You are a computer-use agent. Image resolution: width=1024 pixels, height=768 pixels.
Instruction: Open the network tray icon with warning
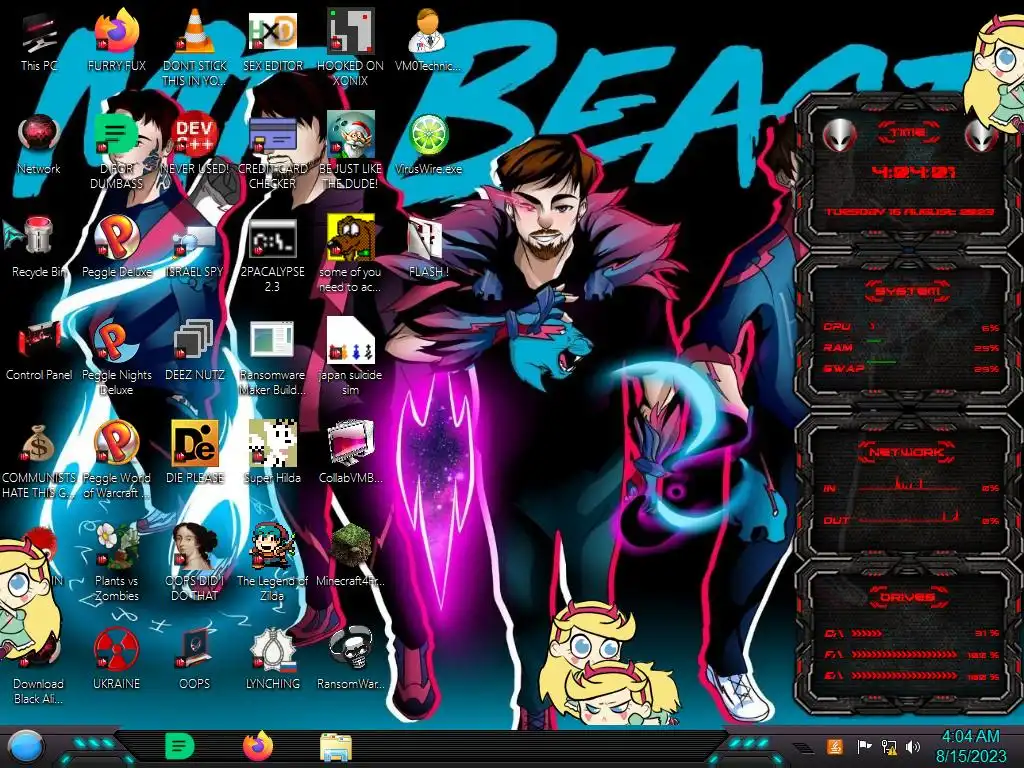(x=889, y=746)
